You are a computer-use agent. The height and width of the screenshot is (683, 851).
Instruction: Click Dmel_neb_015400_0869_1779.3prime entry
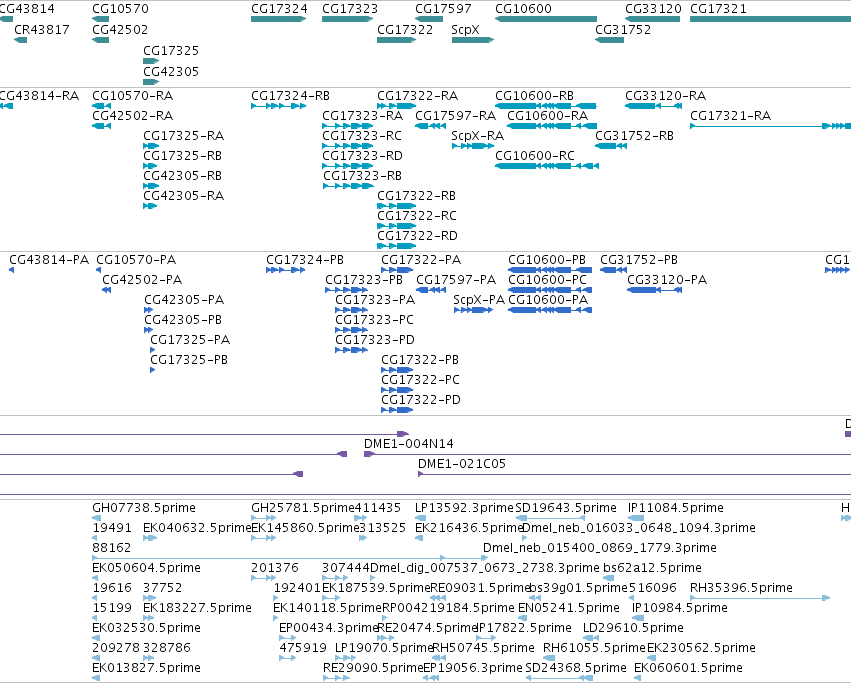(x=600, y=548)
